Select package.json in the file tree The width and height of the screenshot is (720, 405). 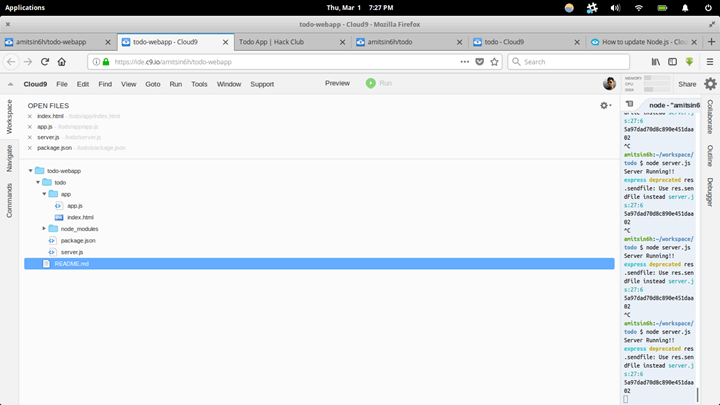[78, 241]
